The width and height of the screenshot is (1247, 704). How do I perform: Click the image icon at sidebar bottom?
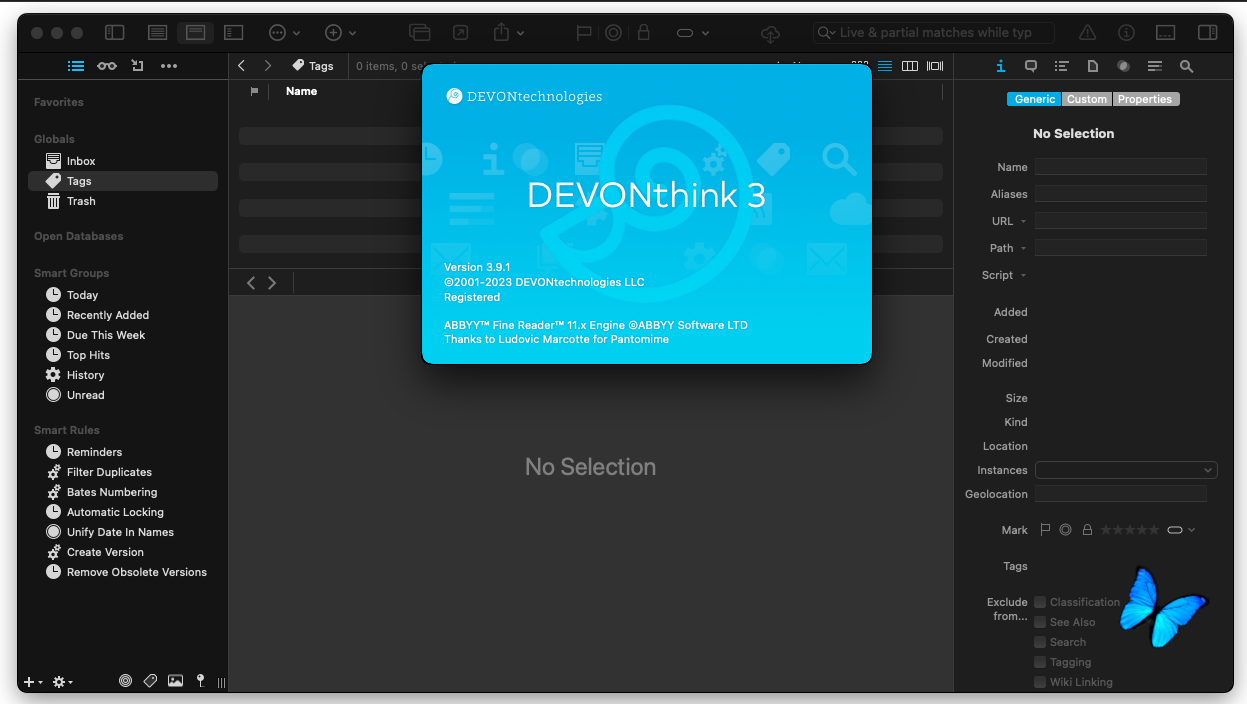pos(175,681)
